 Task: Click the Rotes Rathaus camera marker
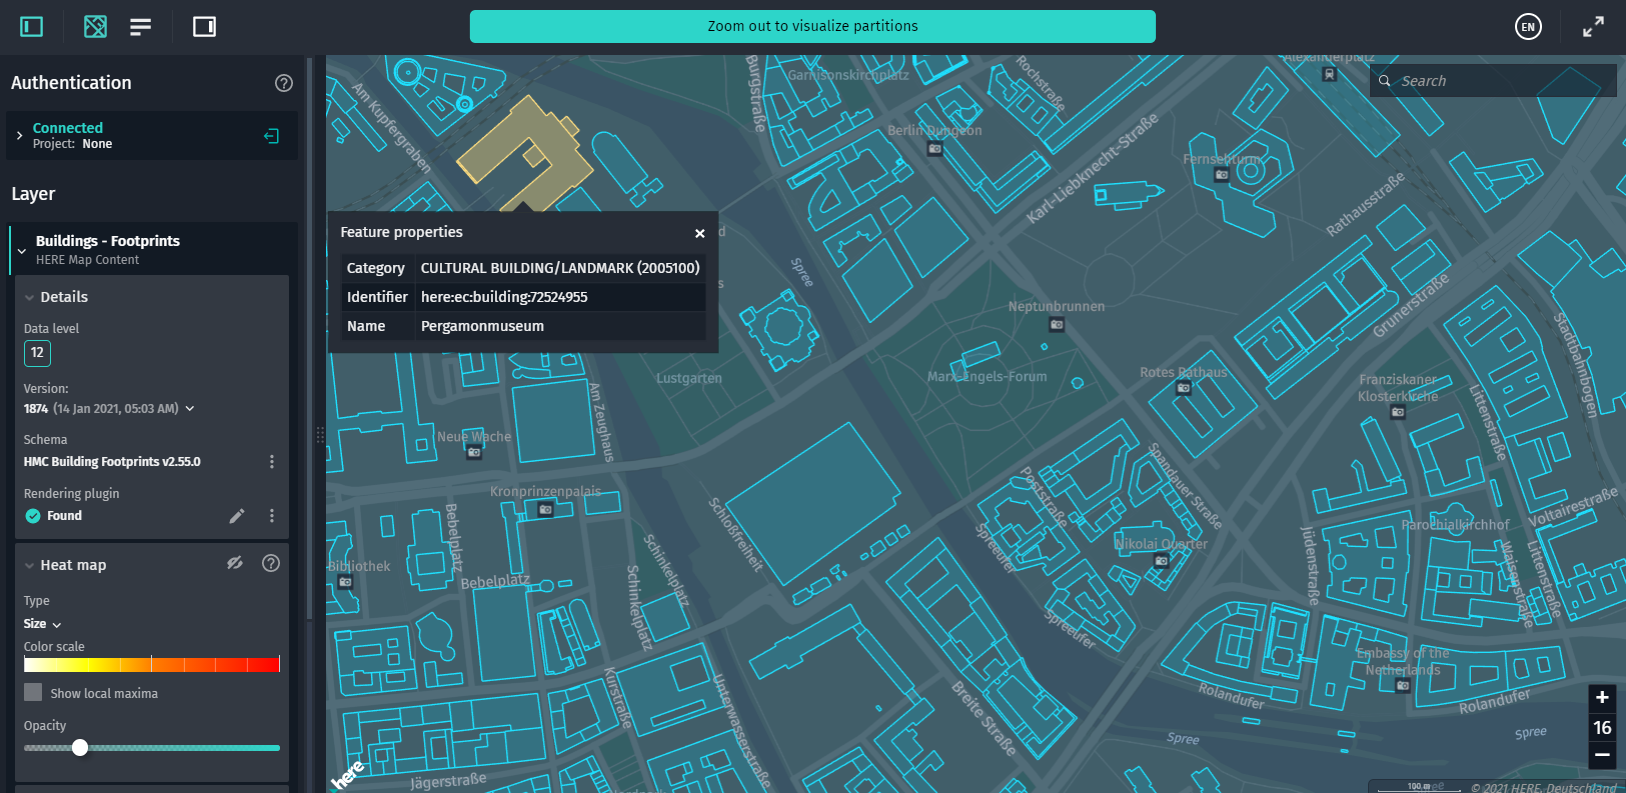click(1183, 388)
